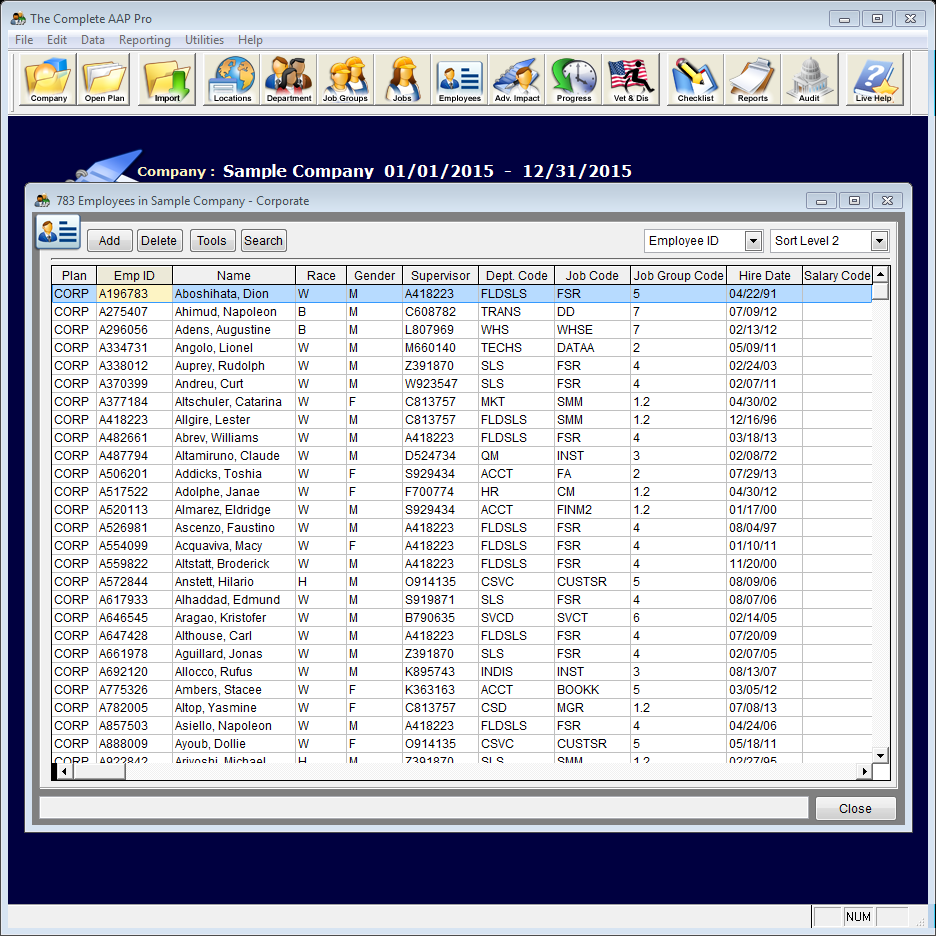This screenshot has height=936, width=936.
Task: Open the Audit building icon
Action: [809, 80]
